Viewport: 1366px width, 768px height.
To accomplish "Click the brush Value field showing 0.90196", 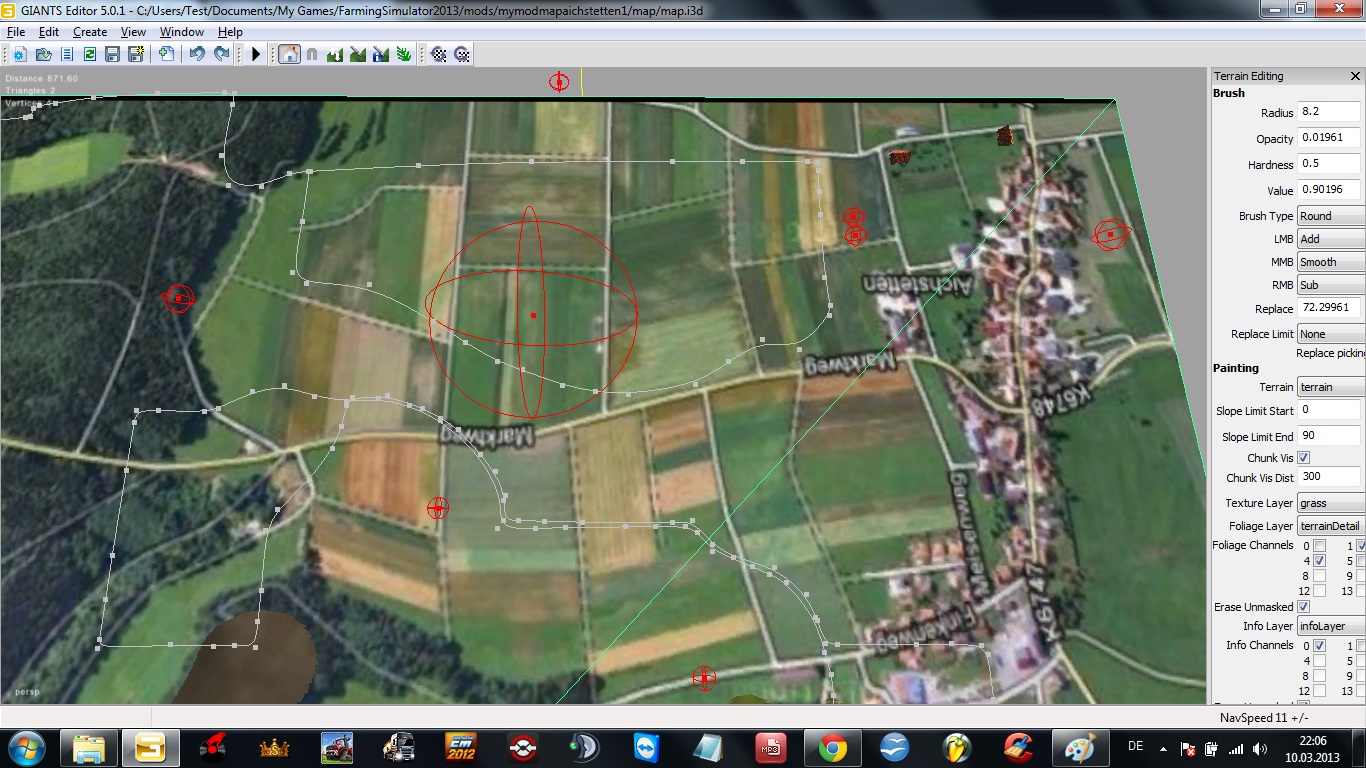I will point(1329,189).
